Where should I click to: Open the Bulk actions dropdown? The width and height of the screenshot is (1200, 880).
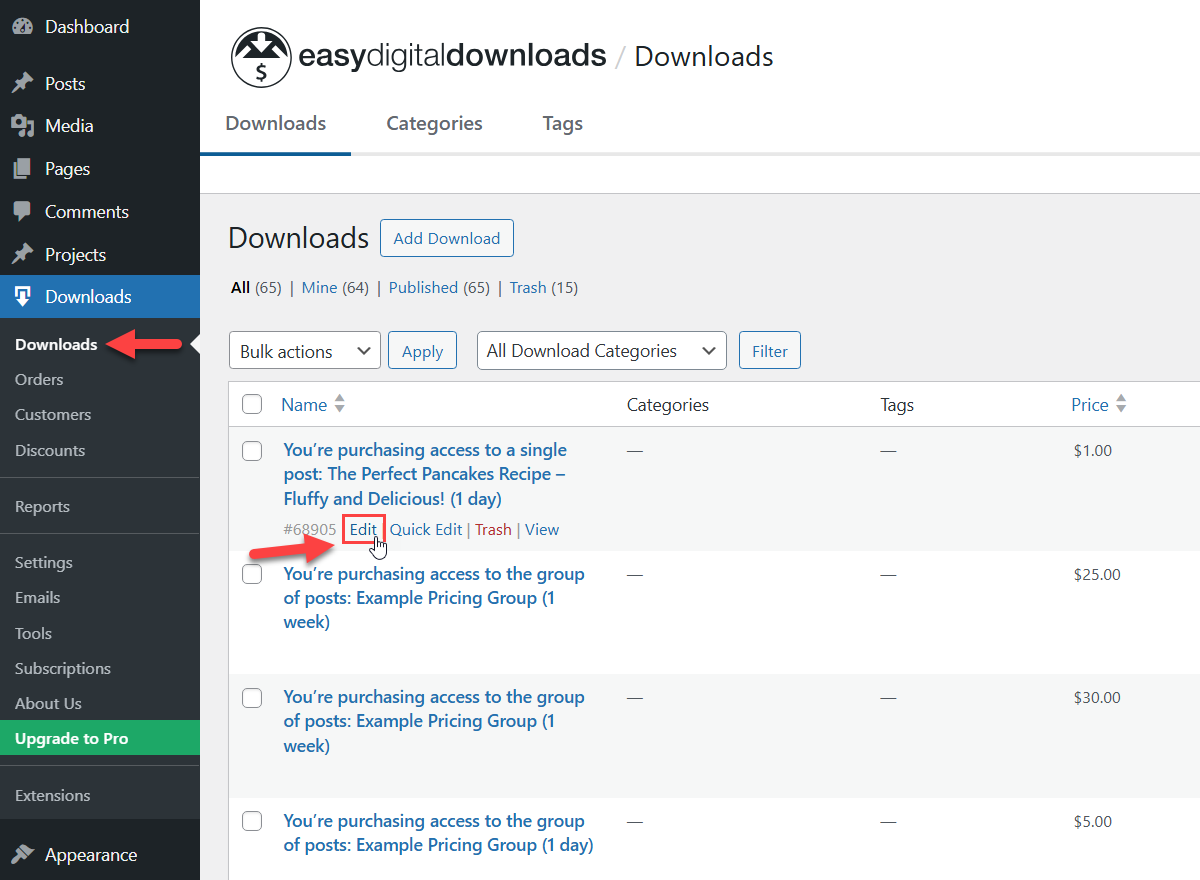304,350
